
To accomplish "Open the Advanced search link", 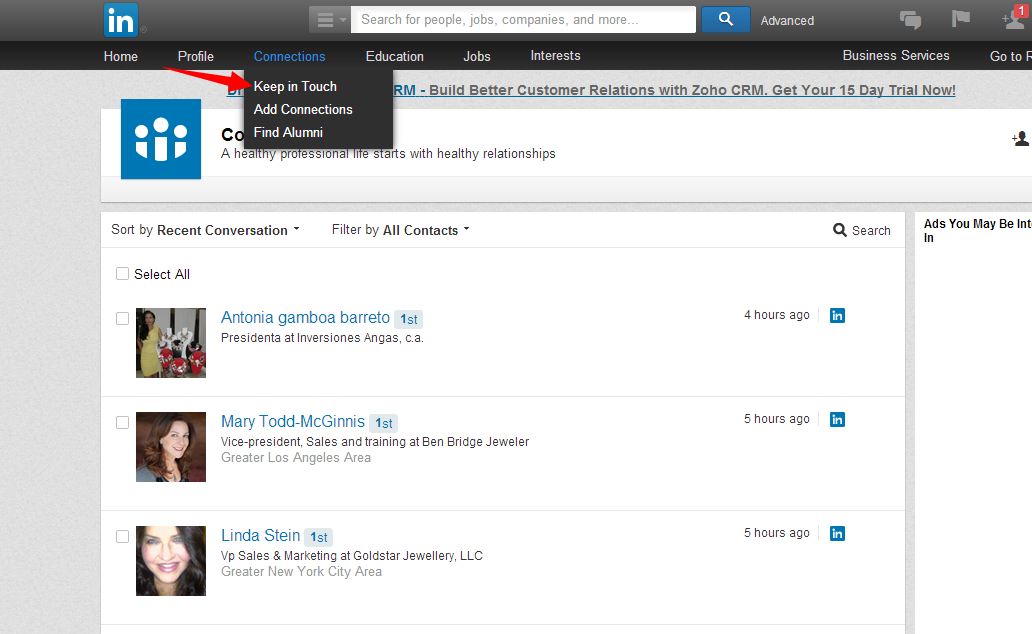I will pyautogui.click(x=787, y=21).
